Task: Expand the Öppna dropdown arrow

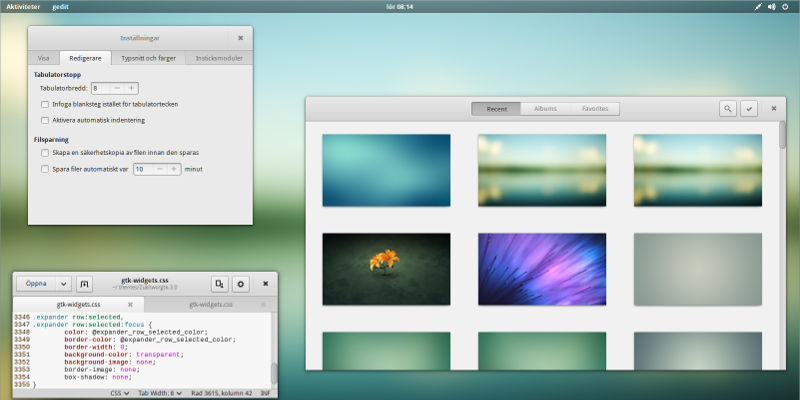Action: pos(63,284)
